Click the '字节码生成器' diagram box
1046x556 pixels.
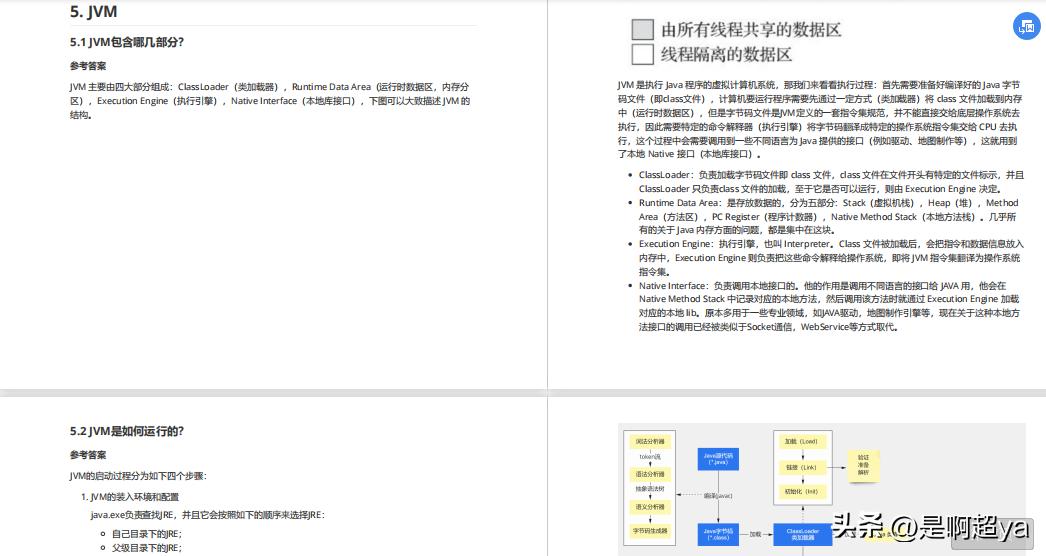tap(650, 531)
